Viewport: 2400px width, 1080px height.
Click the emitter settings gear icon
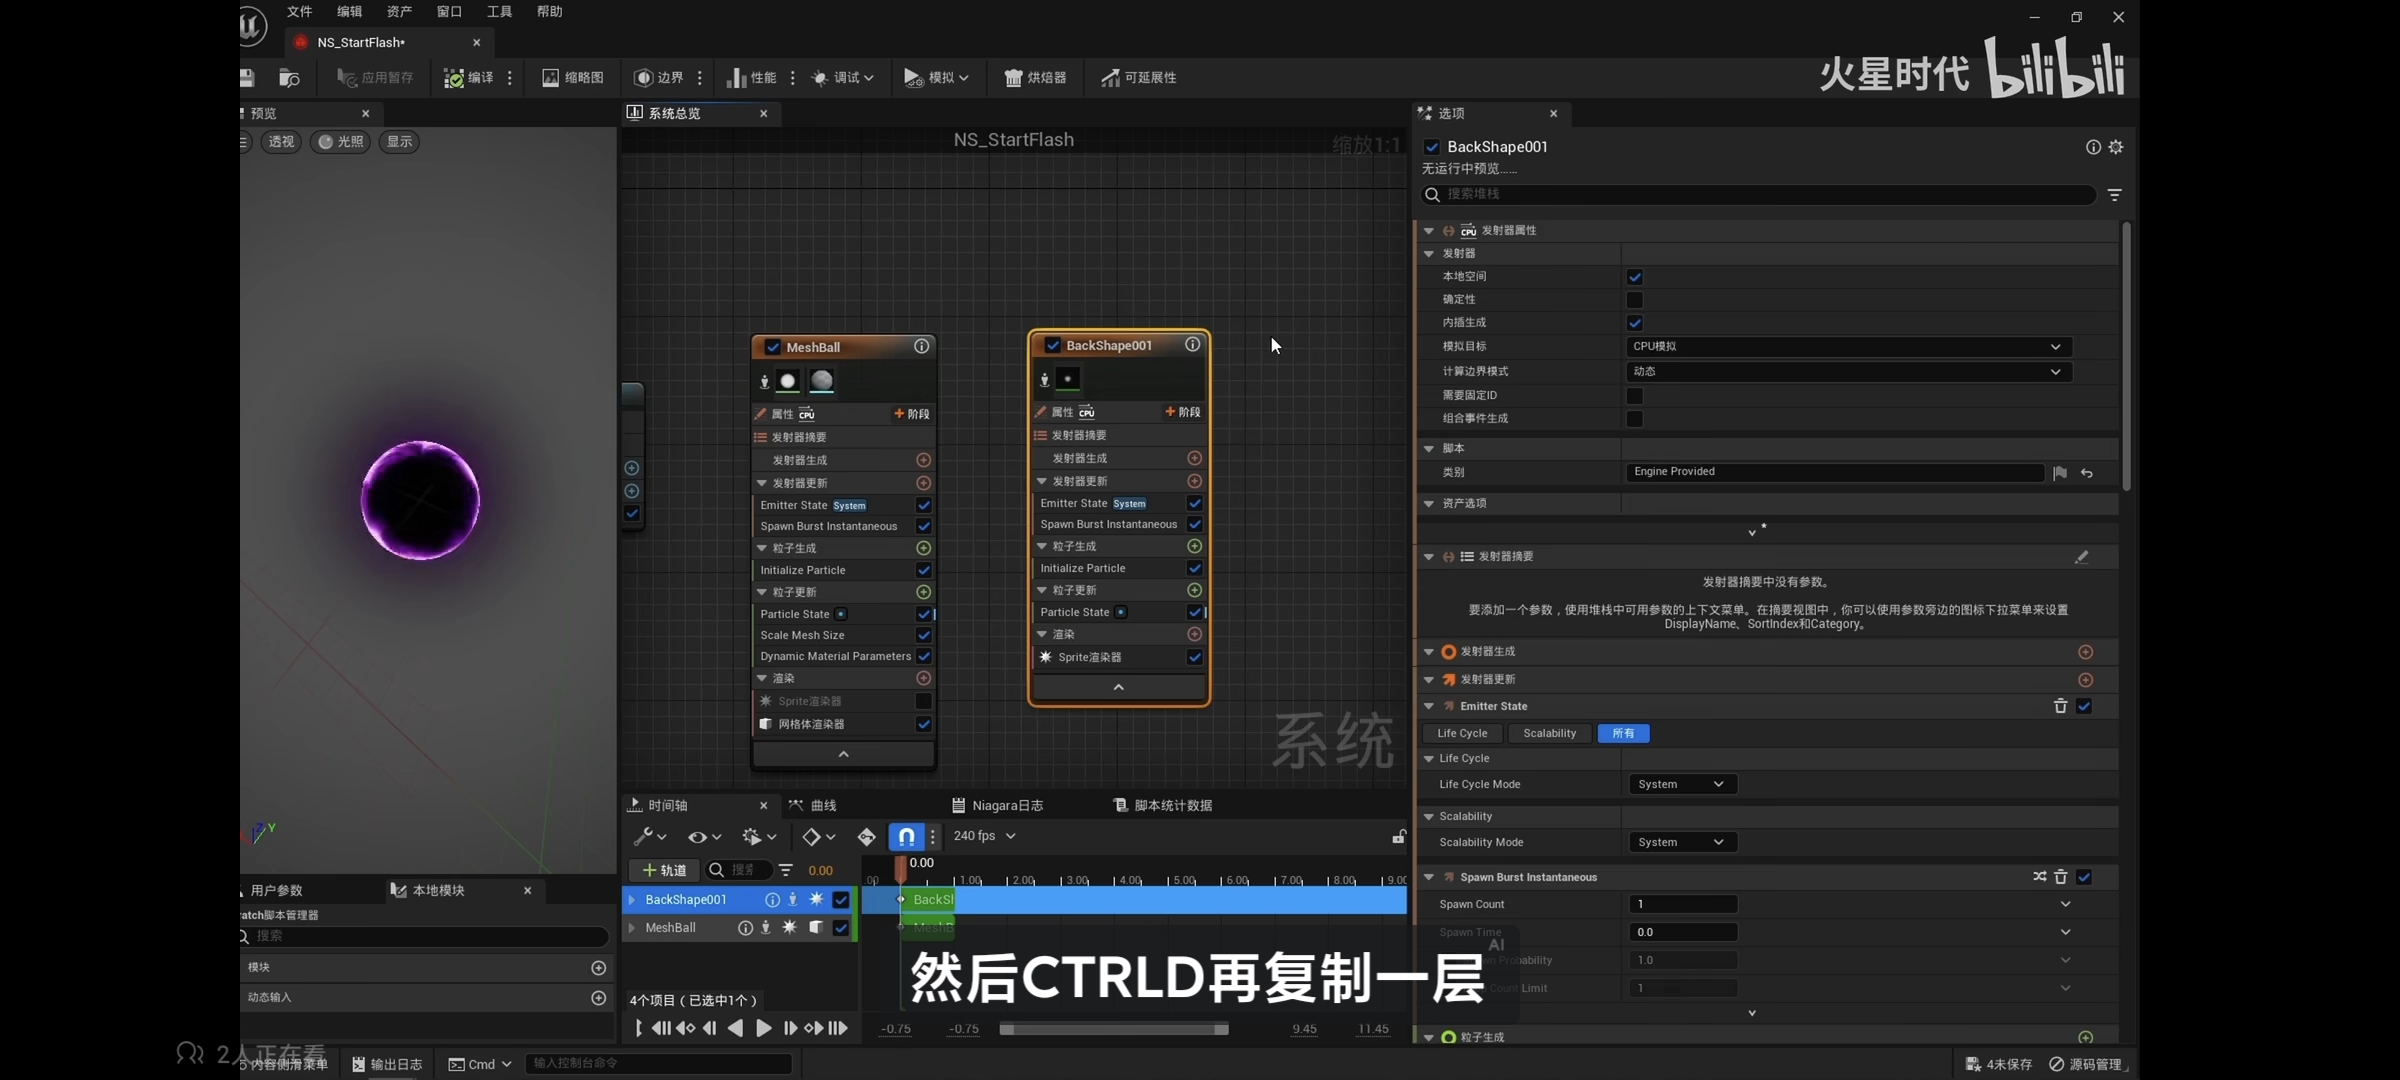[x=2116, y=147]
